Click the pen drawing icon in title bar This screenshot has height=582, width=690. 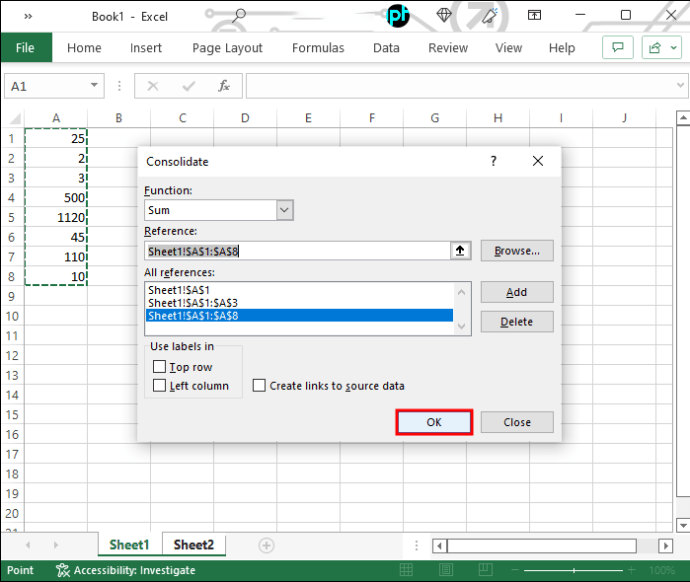tap(489, 16)
